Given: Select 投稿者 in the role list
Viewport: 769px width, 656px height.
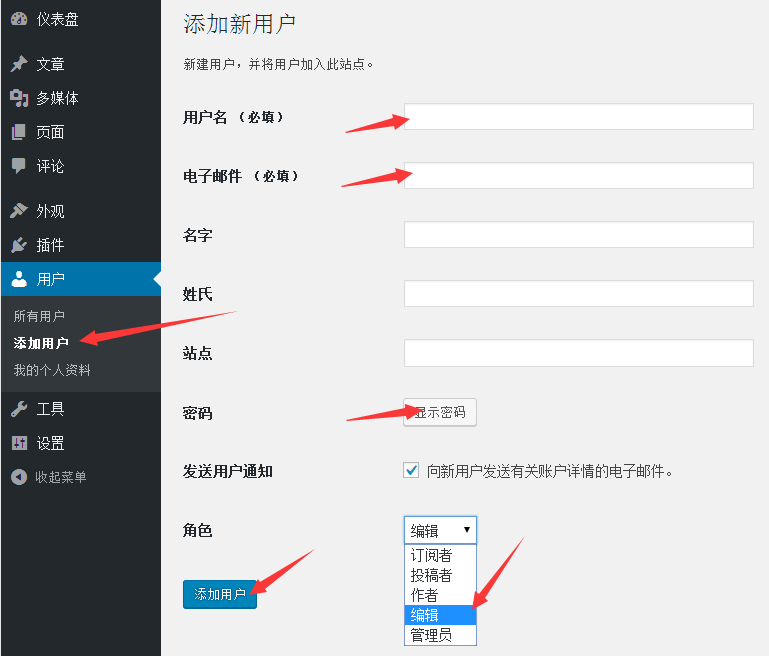Looking at the screenshot, I should click(x=440, y=575).
